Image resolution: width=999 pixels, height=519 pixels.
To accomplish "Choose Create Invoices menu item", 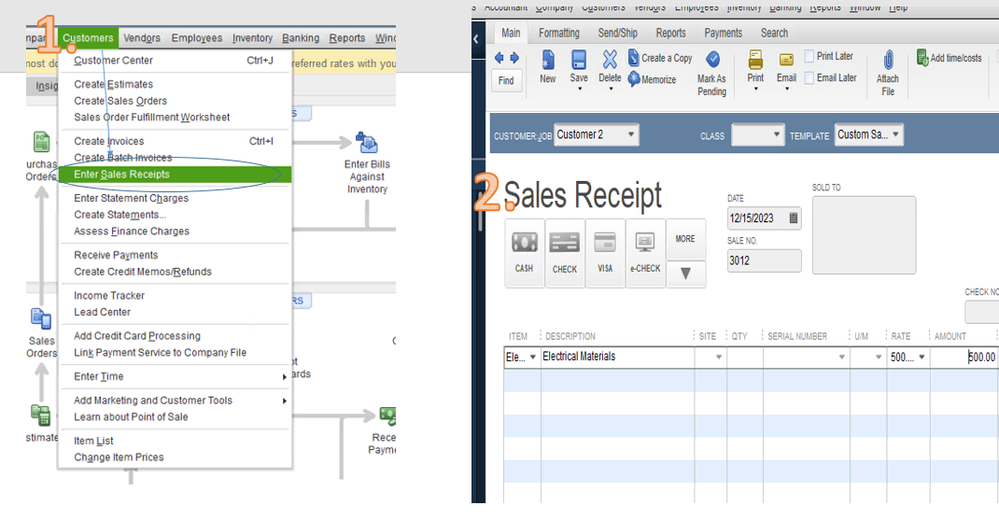I will (175, 141).
